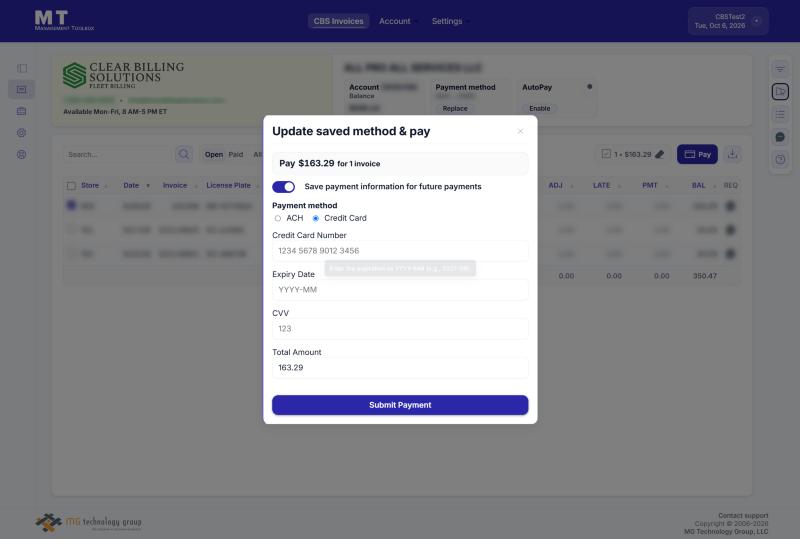
Task: Open the CBSTest2 user menu
Action: tap(728, 21)
